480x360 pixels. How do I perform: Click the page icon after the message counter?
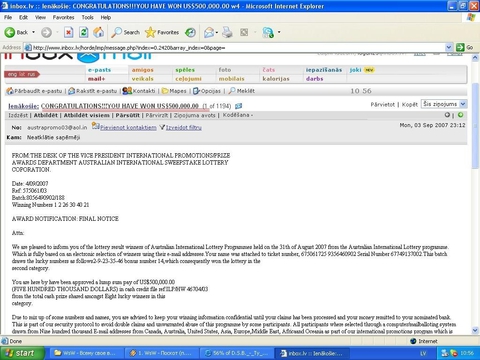coord(238,106)
